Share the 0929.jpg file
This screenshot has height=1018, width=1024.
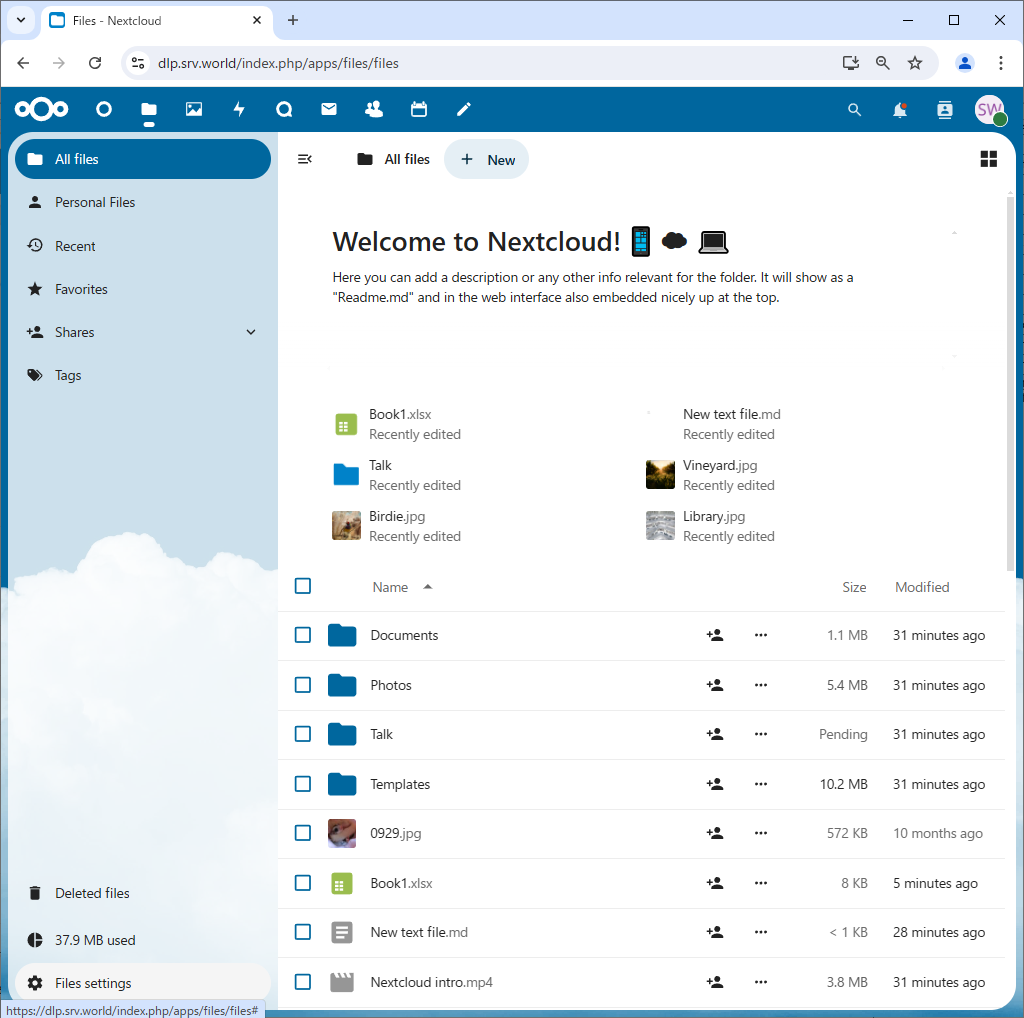coord(715,833)
